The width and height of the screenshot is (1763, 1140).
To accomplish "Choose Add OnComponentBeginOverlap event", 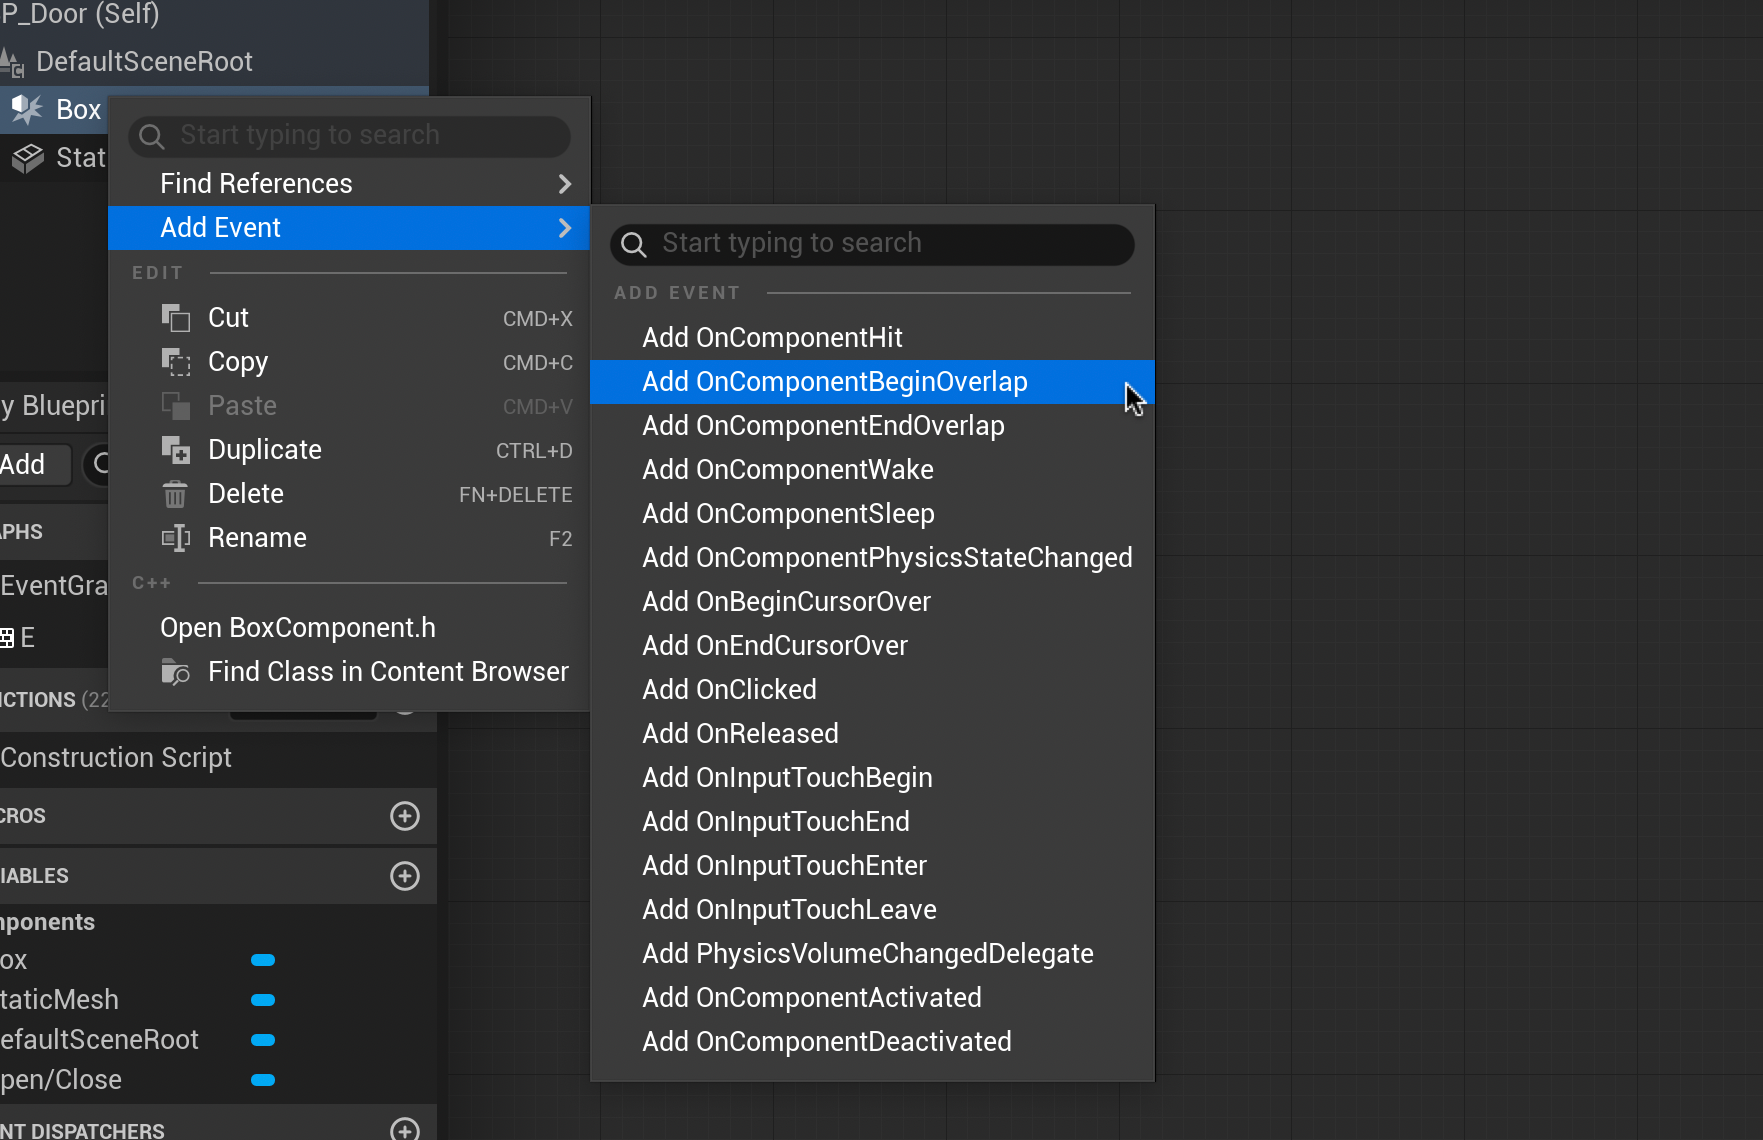I will pos(834,382).
